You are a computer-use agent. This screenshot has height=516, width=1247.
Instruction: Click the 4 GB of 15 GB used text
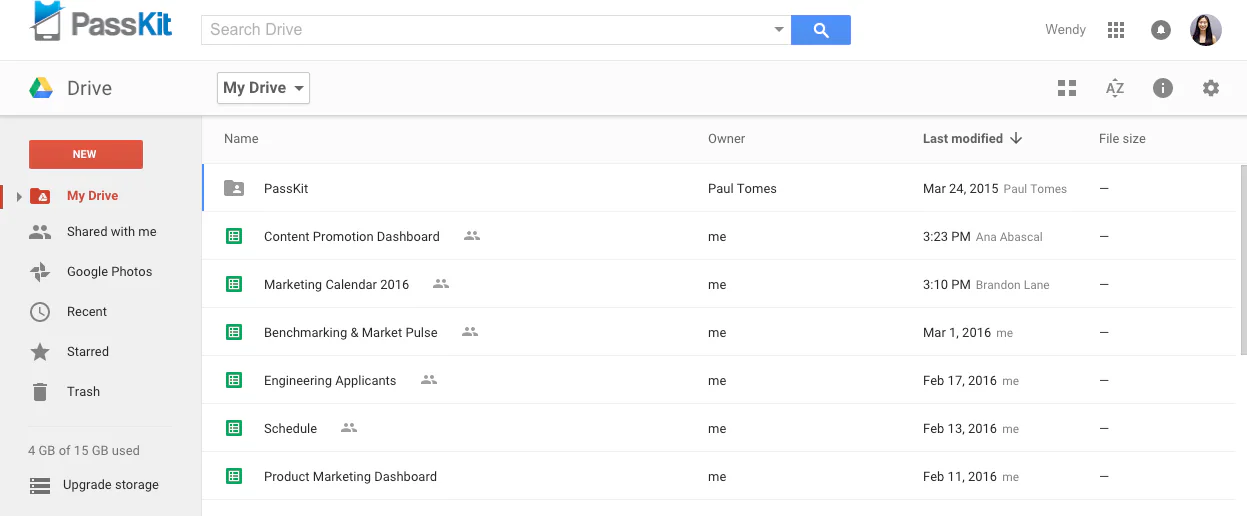pyautogui.click(x=84, y=451)
